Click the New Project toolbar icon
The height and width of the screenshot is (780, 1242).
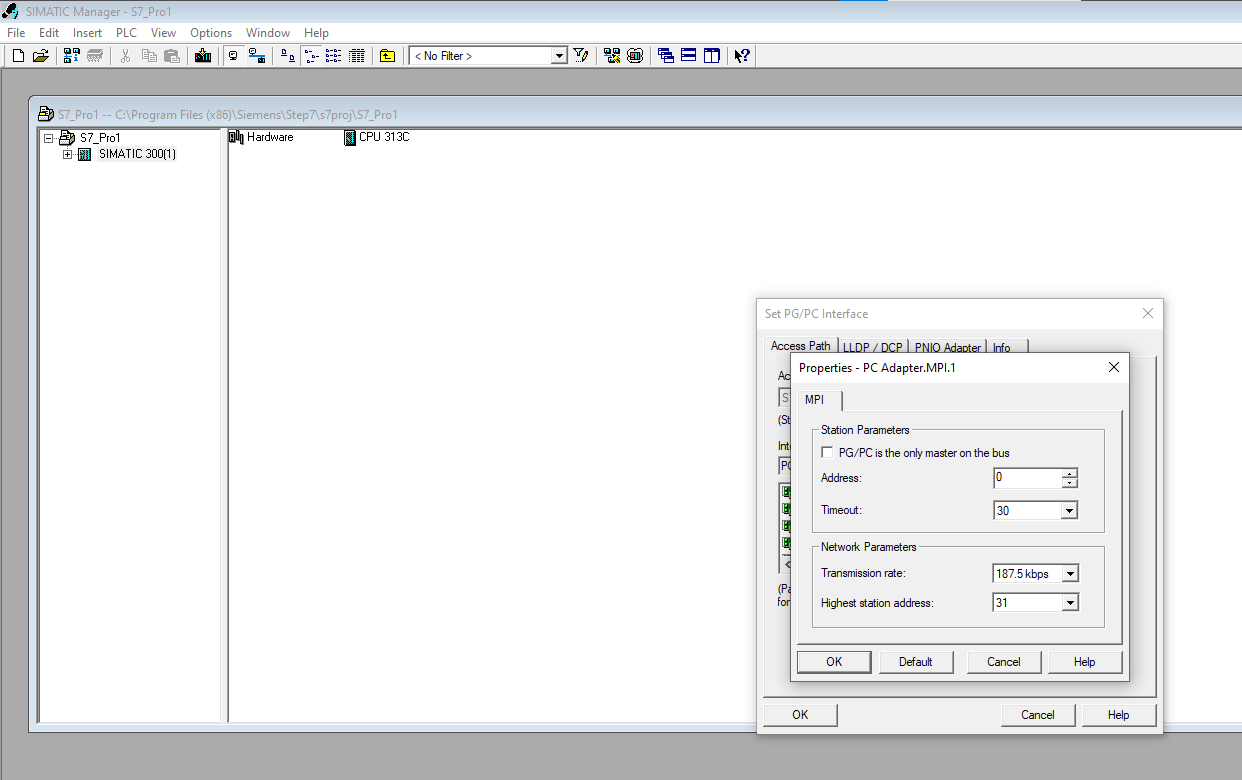click(18, 56)
